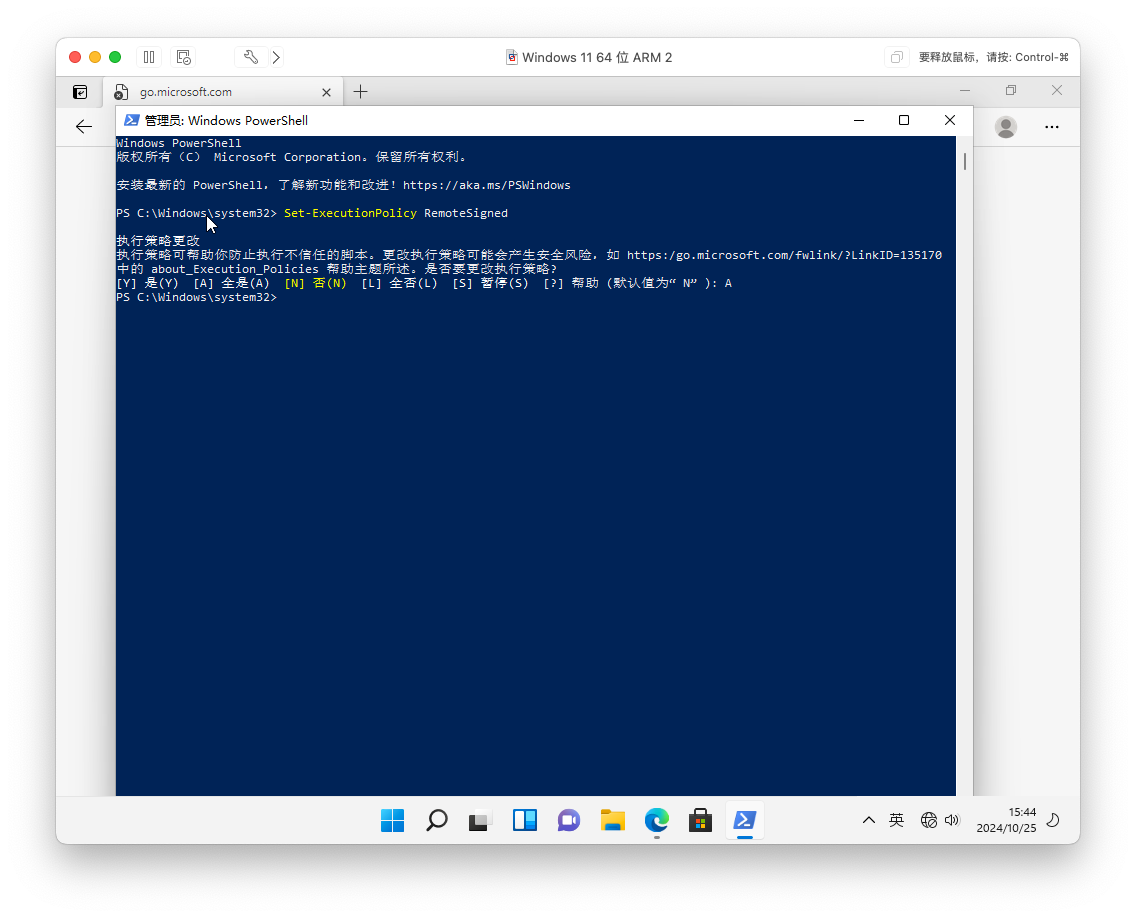The width and height of the screenshot is (1136, 918).
Task: Open Task View on taskbar
Action: [x=480, y=820]
